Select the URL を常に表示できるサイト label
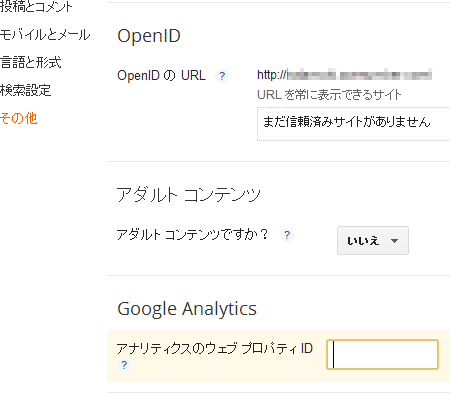This screenshot has width=450, height=393. click(329, 95)
